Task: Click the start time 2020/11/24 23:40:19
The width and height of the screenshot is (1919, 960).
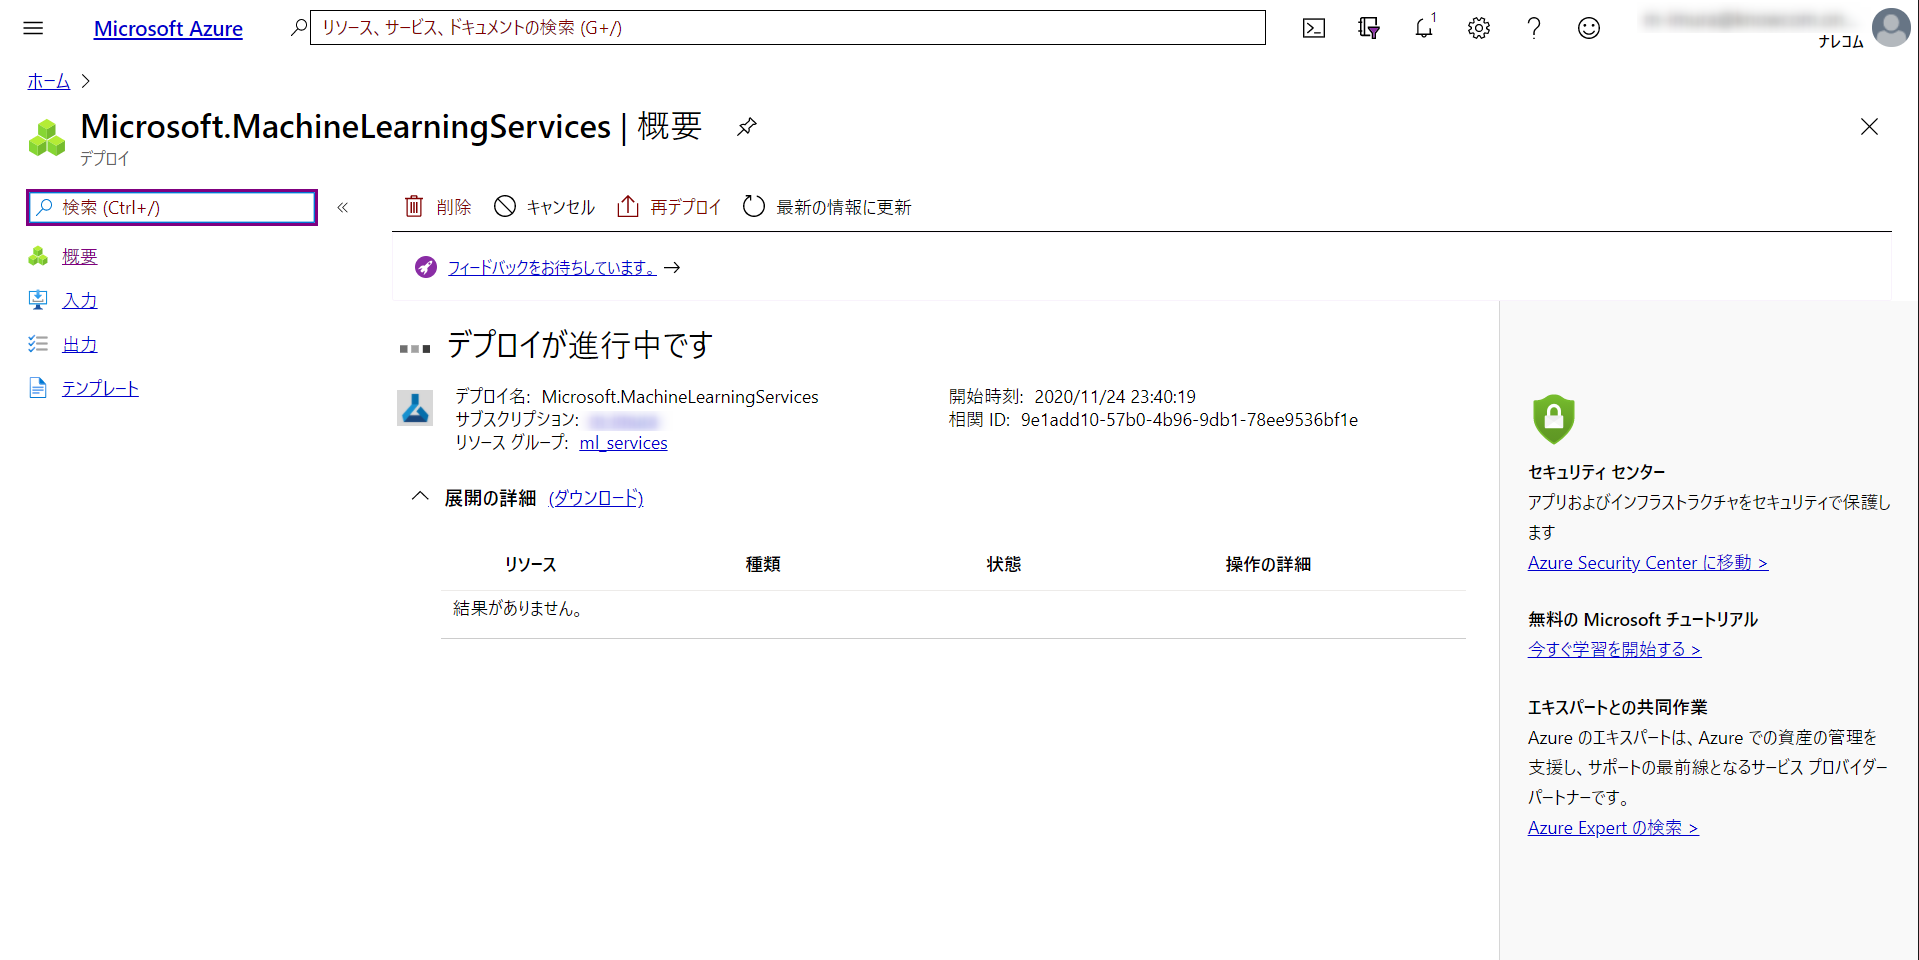Action: pos(1115,397)
